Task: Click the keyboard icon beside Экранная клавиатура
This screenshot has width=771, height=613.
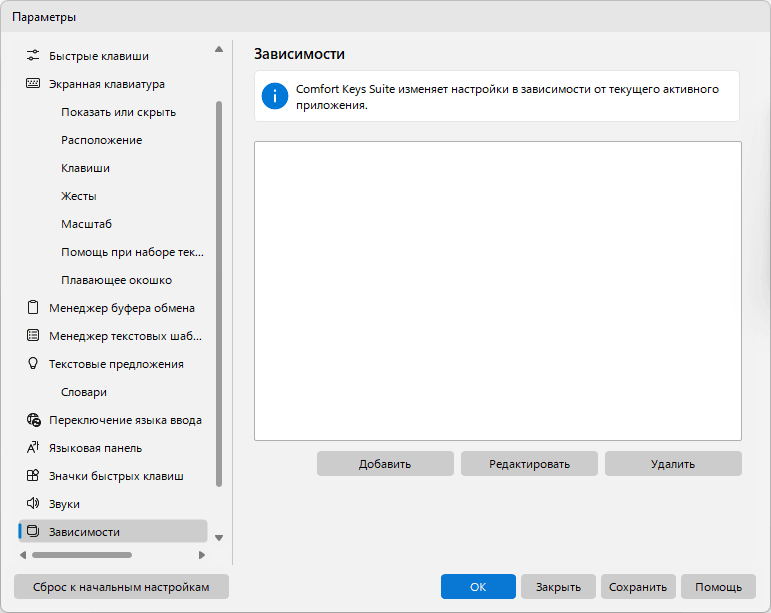Action: click(x=33, y=84)
